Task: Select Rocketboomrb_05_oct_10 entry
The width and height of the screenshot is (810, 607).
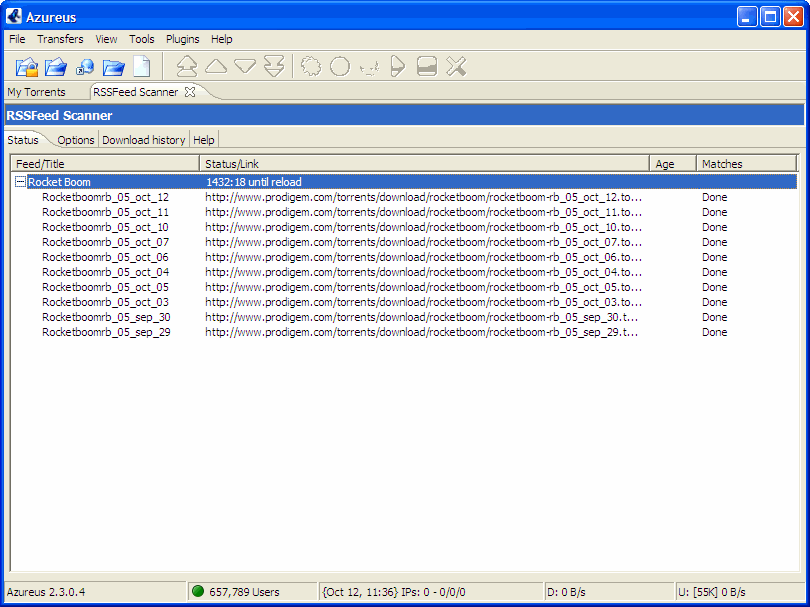Action: pos(105,227)
